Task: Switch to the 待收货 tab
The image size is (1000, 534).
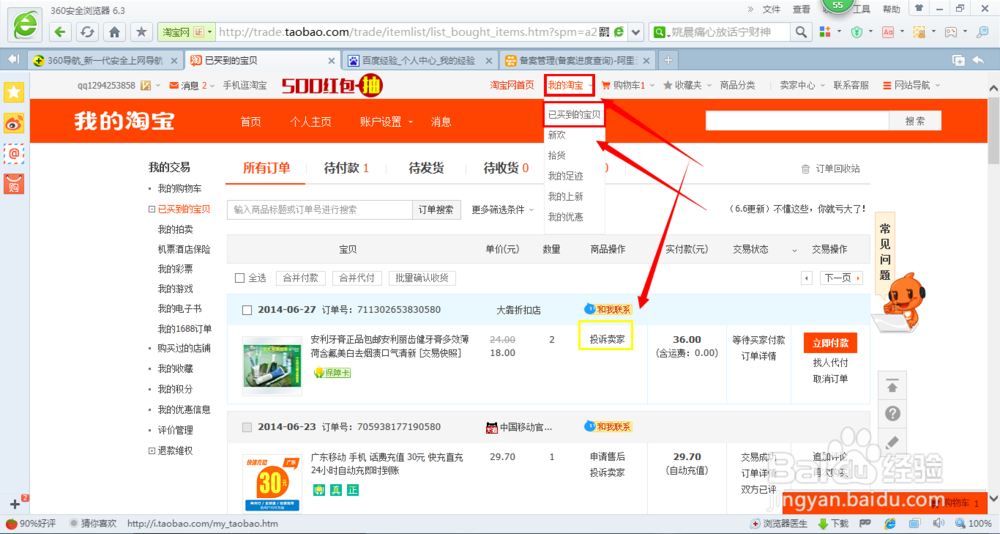Action: (x=505, y=168)
